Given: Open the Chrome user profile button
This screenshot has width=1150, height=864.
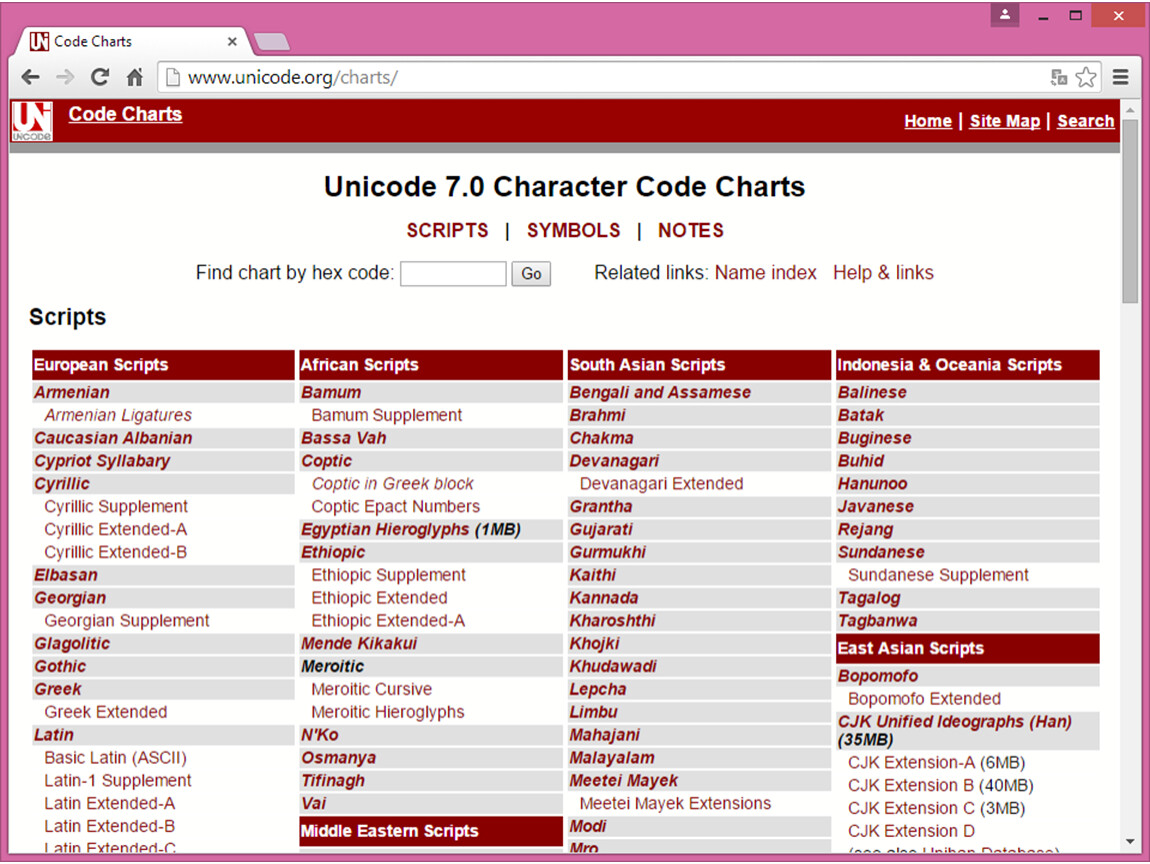Looking at the screenshot, I should (x=1005, y=16).
